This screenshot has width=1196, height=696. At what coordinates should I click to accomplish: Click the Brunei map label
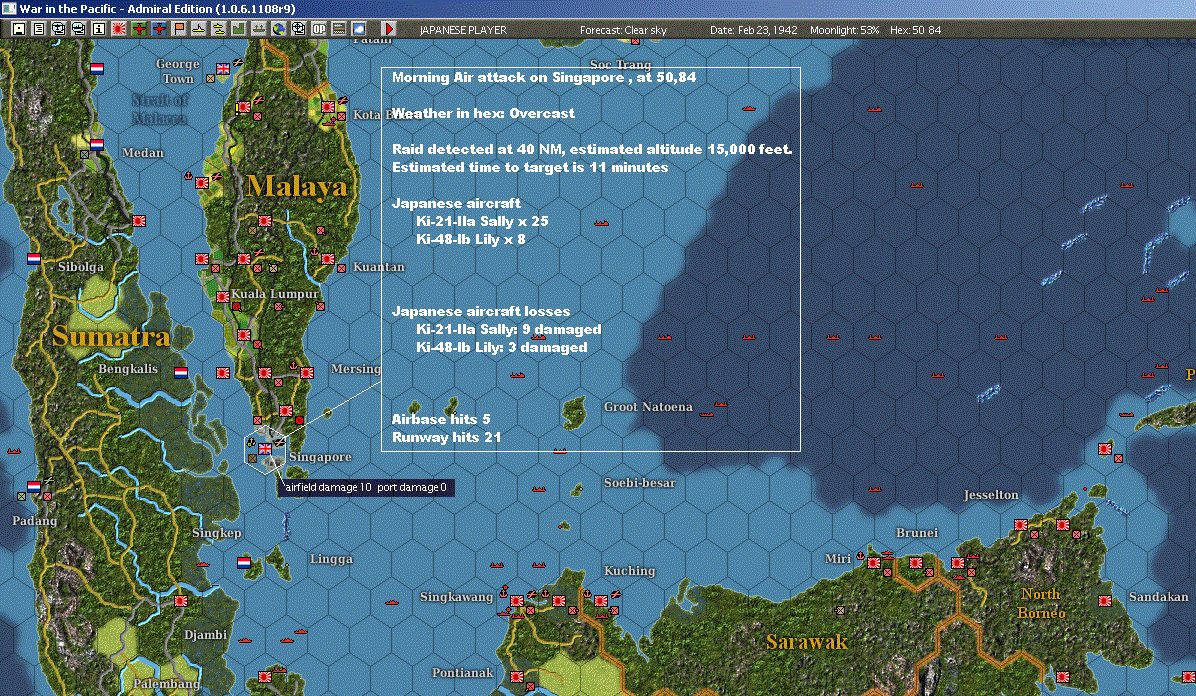[x=917, y=533]
